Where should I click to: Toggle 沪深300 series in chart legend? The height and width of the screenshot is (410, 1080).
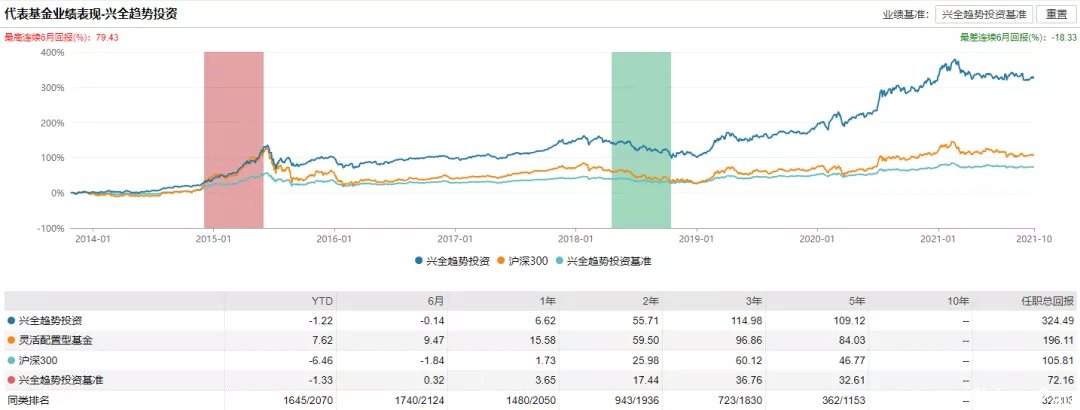click(521, 261)
